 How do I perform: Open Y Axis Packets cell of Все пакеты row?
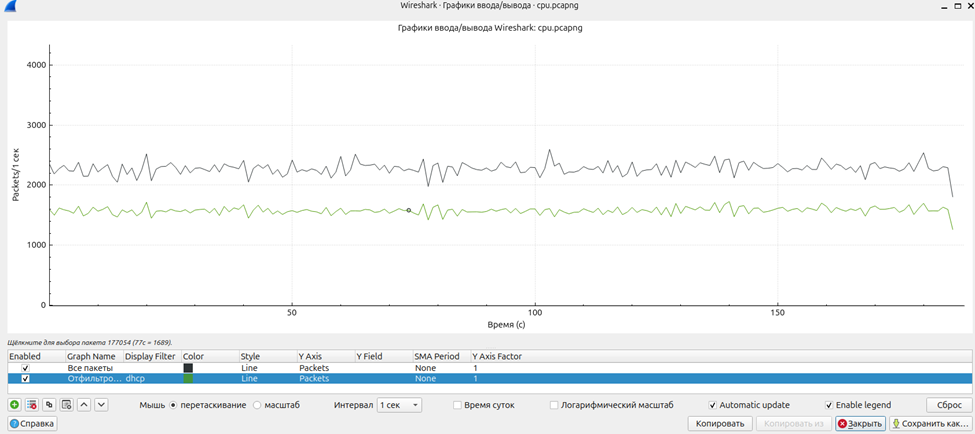coord(326,368)
